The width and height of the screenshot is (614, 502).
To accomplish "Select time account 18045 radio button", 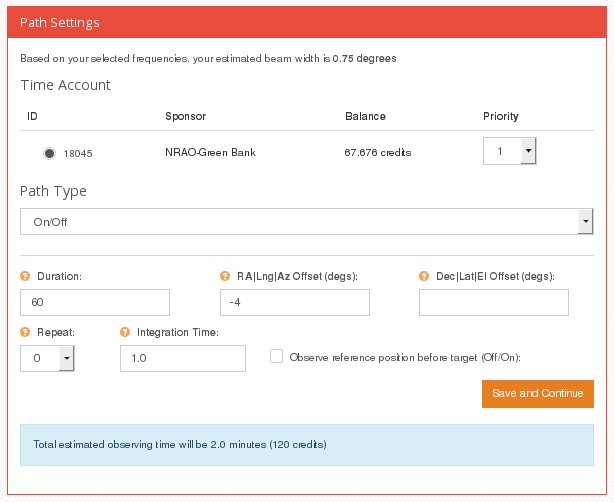I will click(49, 153).
